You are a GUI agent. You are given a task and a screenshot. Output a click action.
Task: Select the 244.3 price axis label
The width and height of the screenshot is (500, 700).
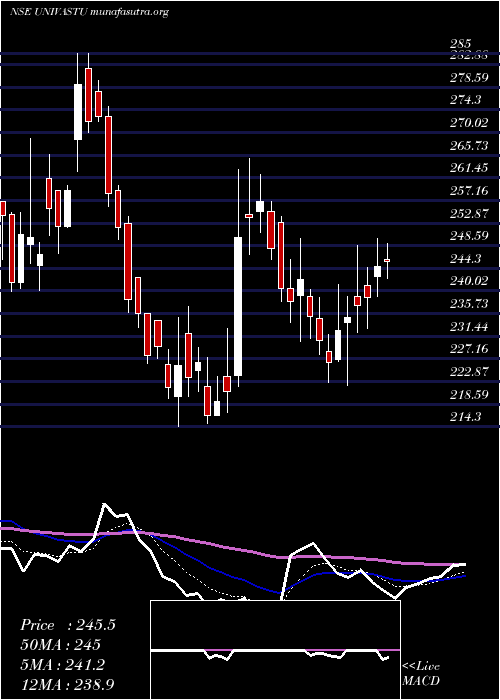pyautogui.click(x=465, y=258)
